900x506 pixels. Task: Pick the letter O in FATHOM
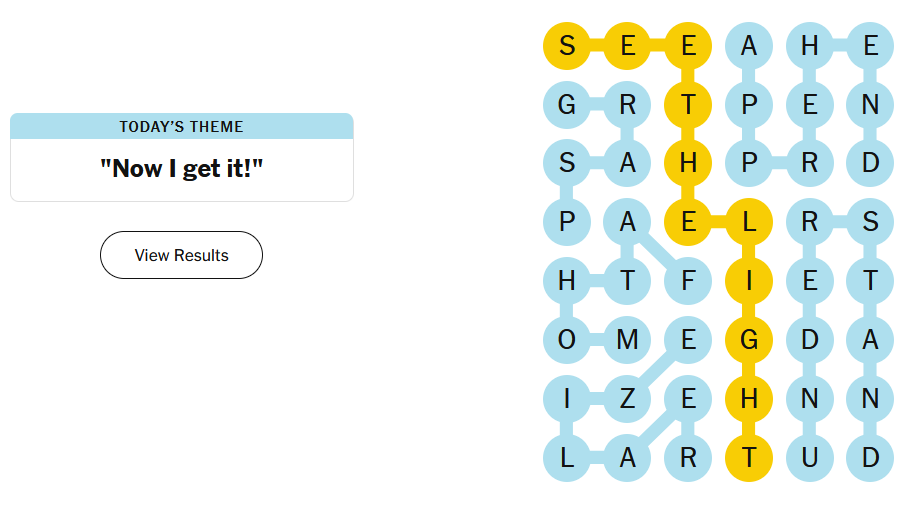tap(567, 340)
